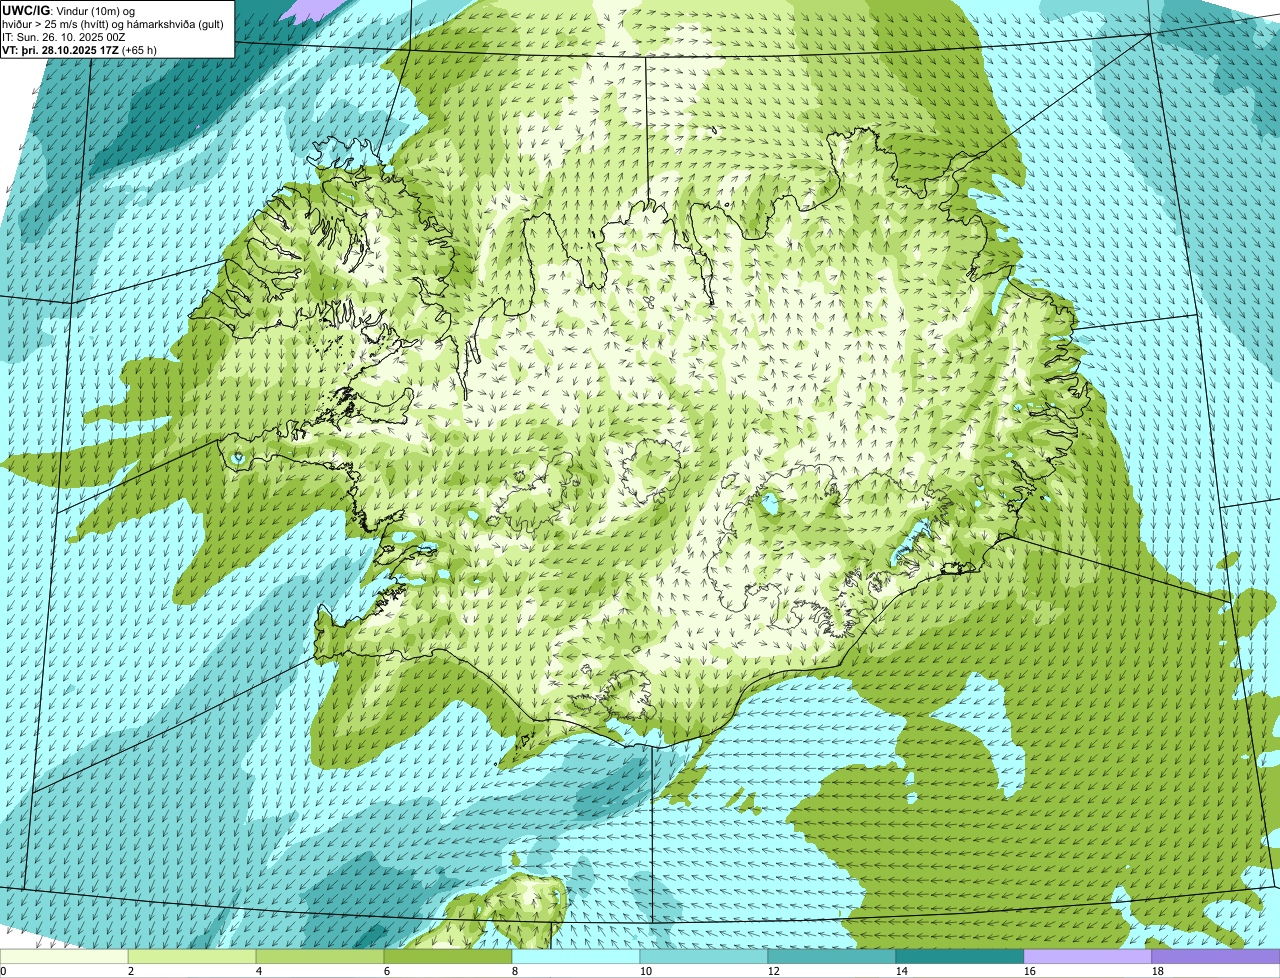Select the 'VT: þri. 28.10.2025 17Z (+65 h)' line
Image resolution: width=1280 pixels, height=978 pixels.
coord(79,50)
